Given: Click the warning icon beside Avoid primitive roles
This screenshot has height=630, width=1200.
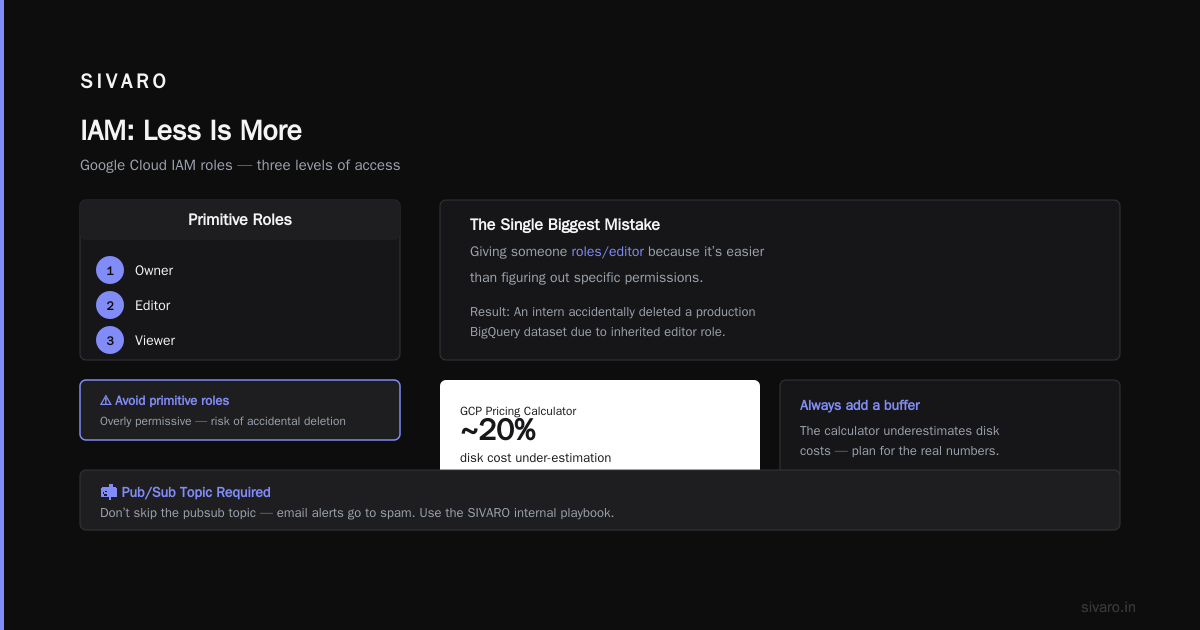Looking at the screenshot, I should 106,401.
